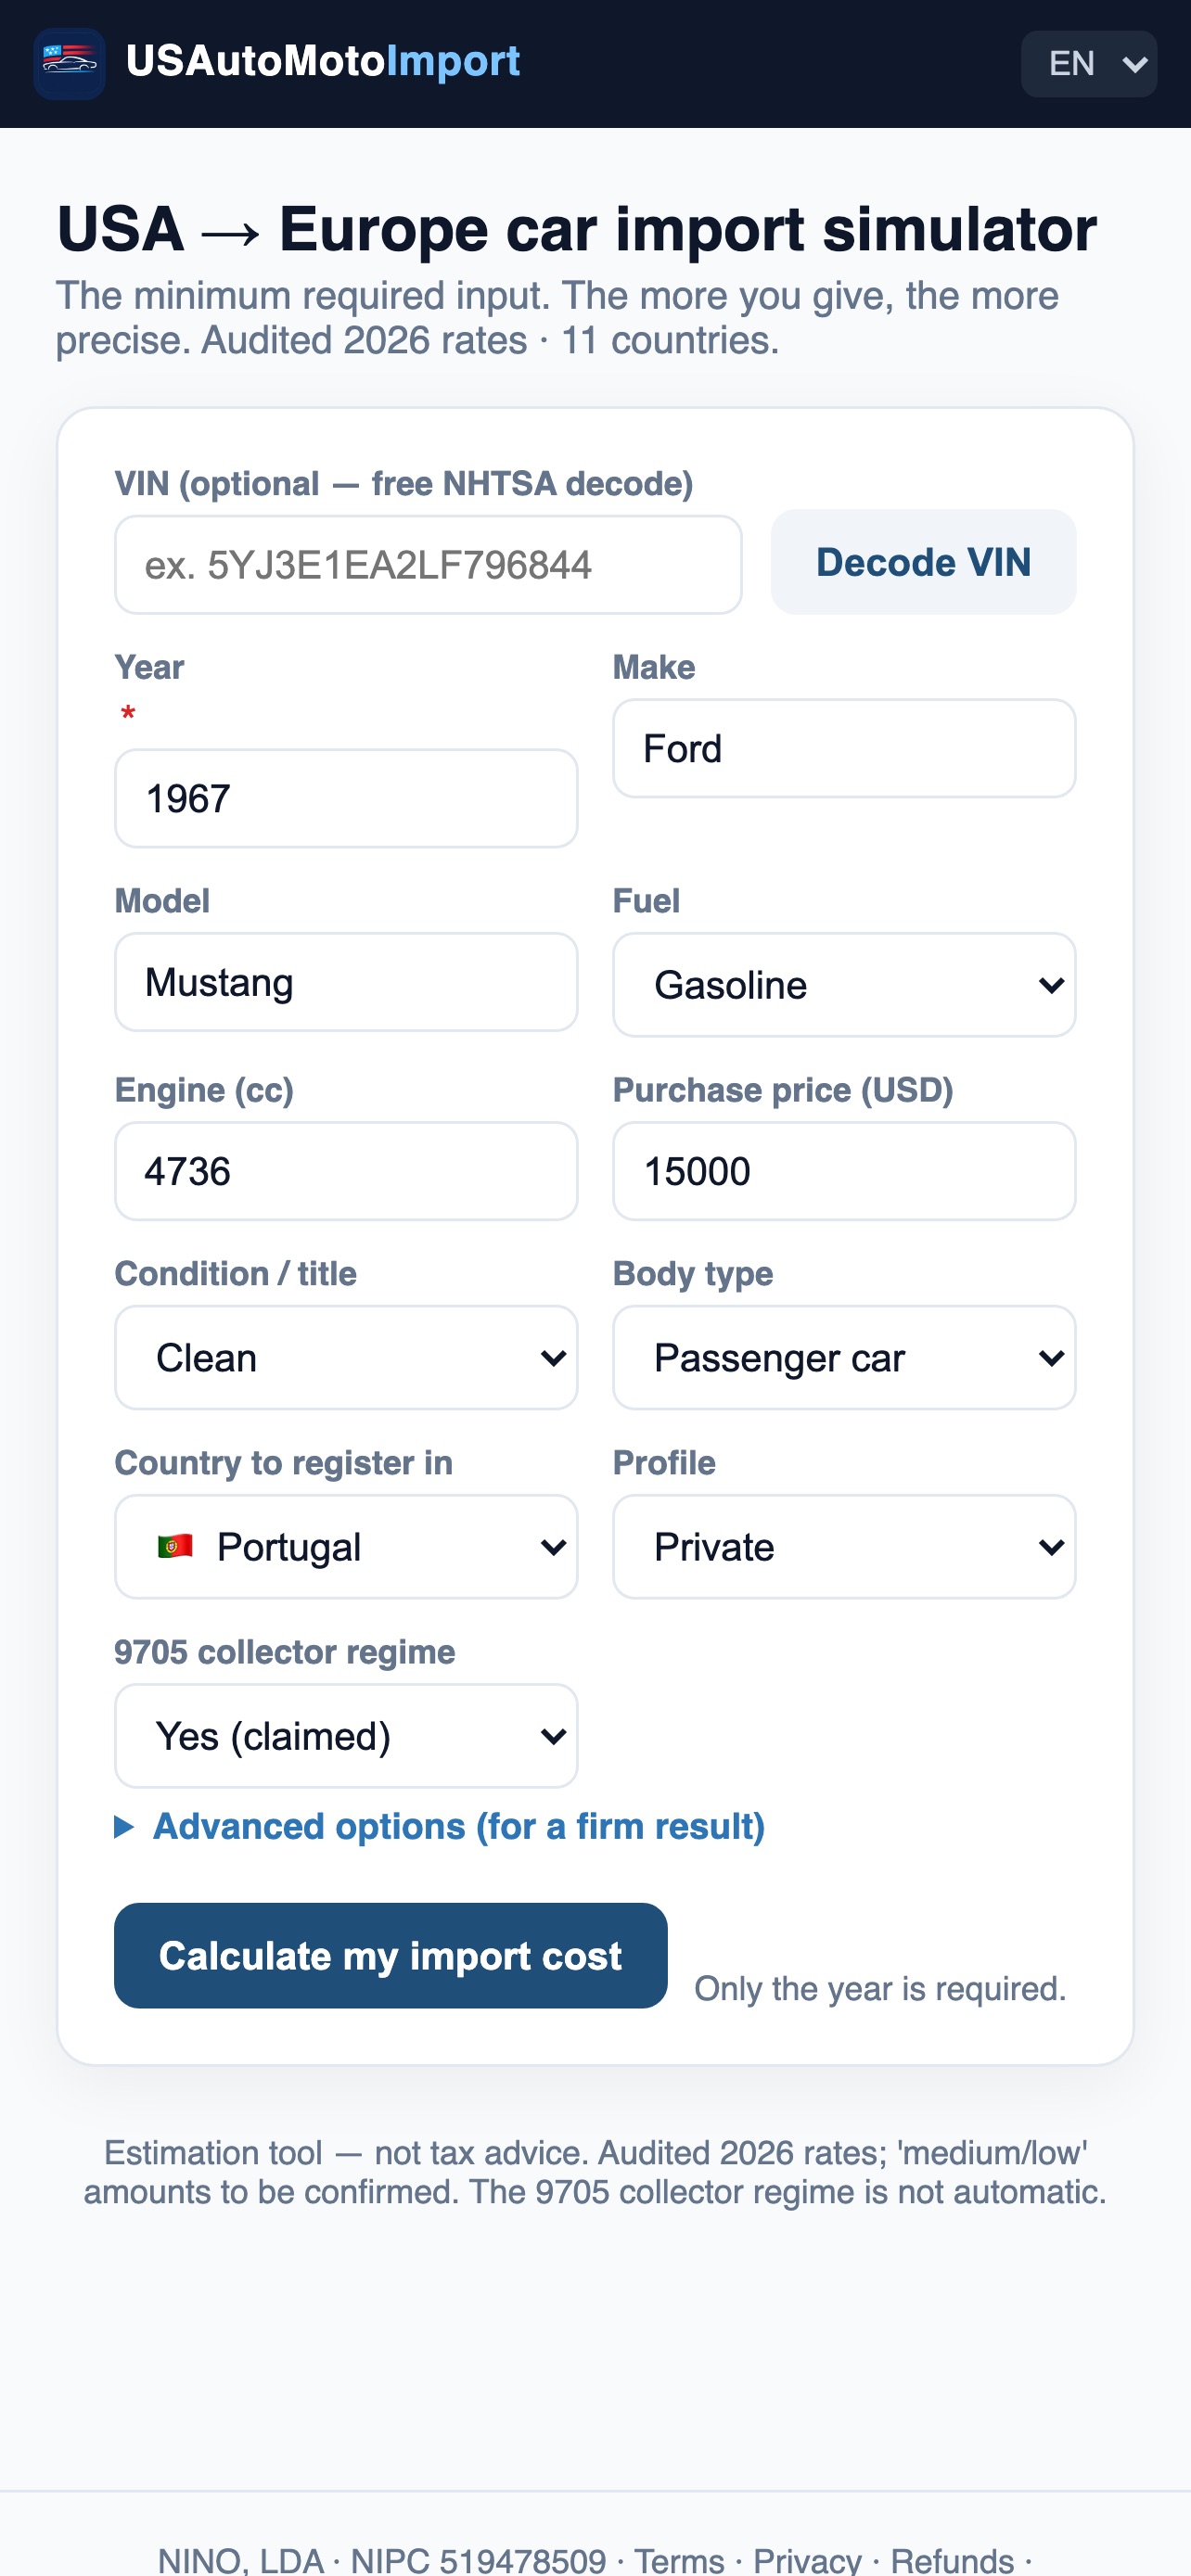Open the Terms link in footer
1191x2576 pixels.
679,2561
